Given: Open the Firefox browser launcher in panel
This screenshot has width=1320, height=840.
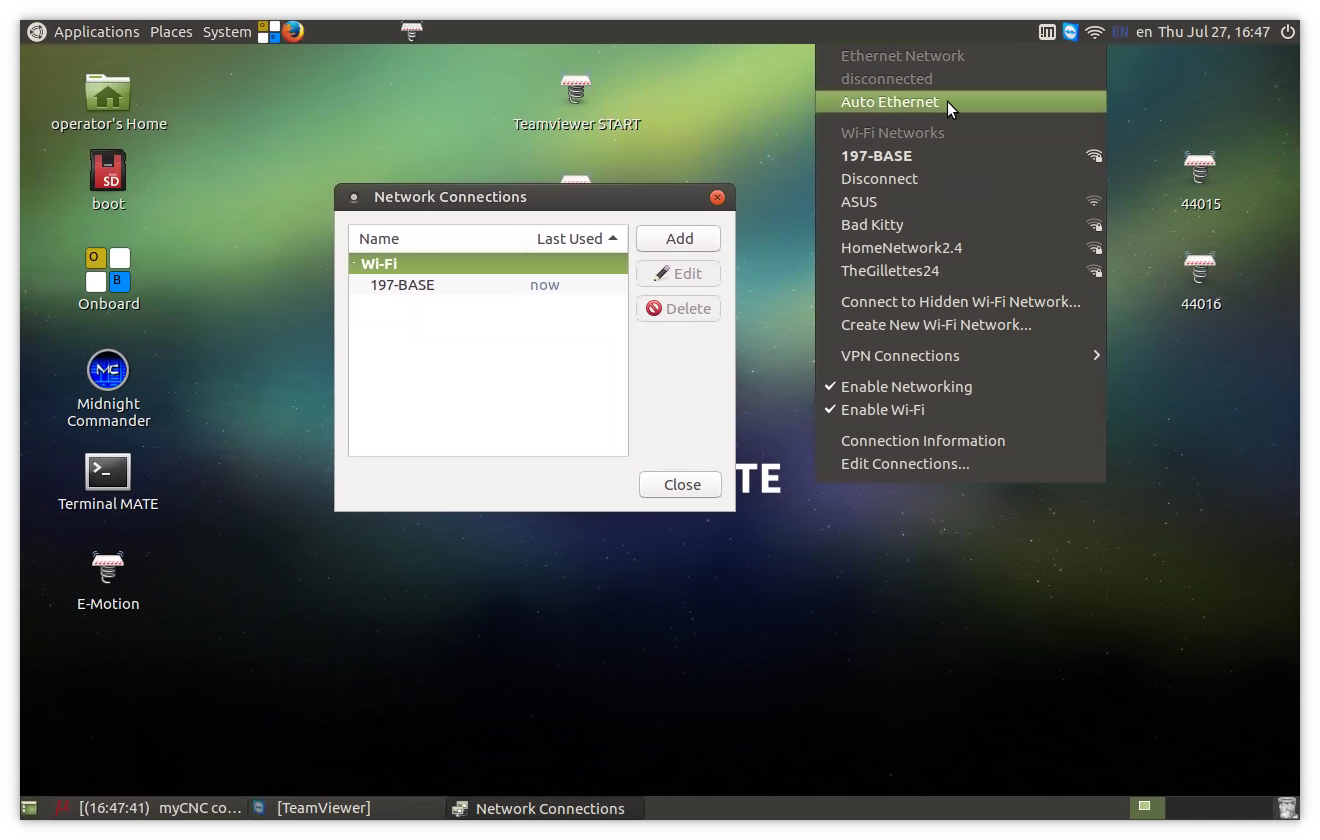Looking at the screenshot, I should coord(293,31).
